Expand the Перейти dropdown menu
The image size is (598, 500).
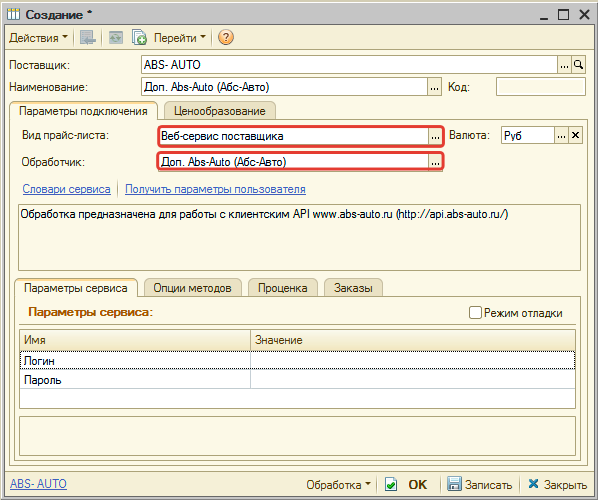tap(180, 37)
